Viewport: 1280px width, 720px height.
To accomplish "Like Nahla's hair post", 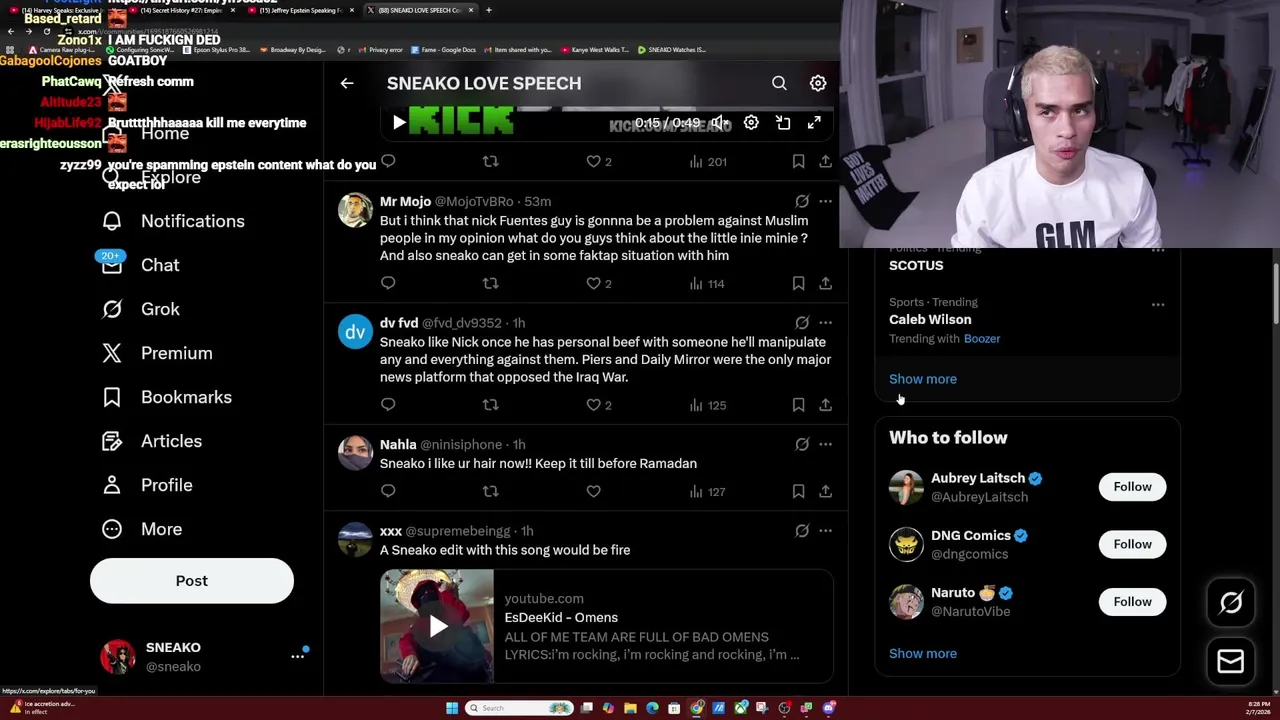I will click(x=593, y=491).
